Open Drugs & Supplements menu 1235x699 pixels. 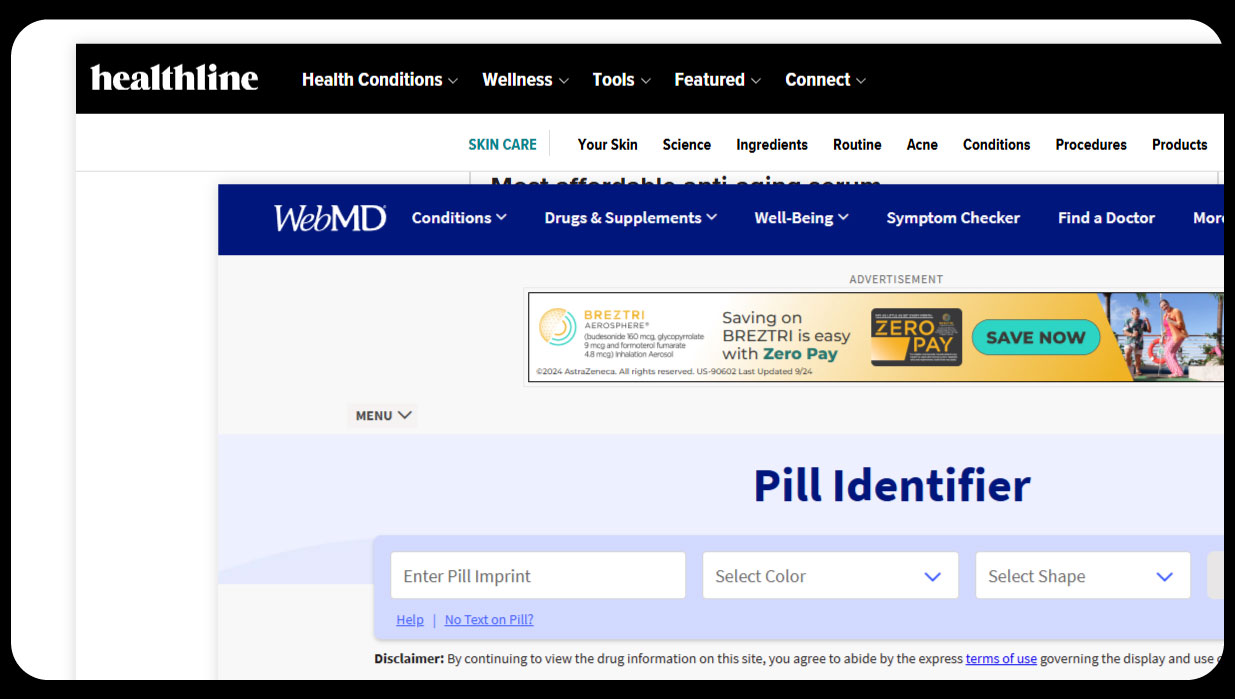(630, 218)
